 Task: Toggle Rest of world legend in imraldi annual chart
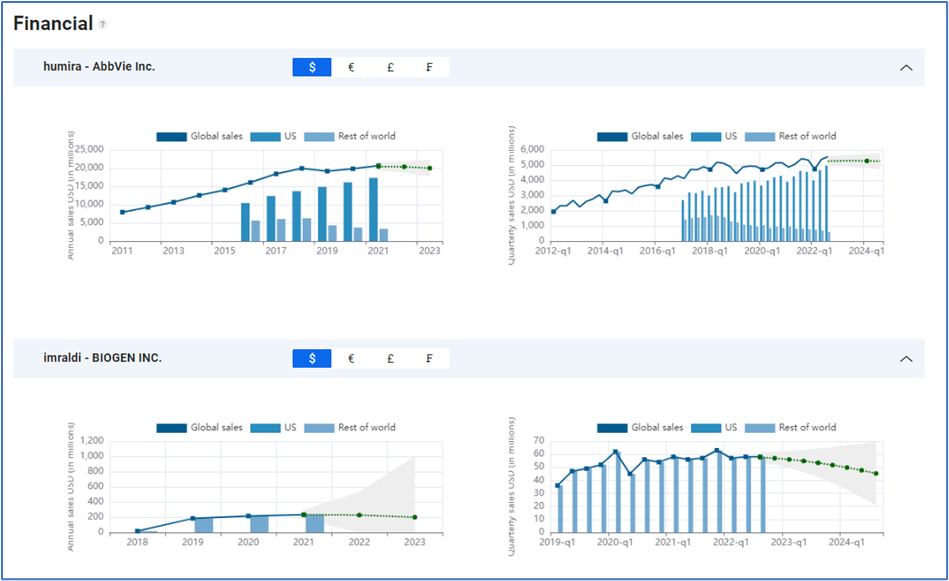coord(350,427)
